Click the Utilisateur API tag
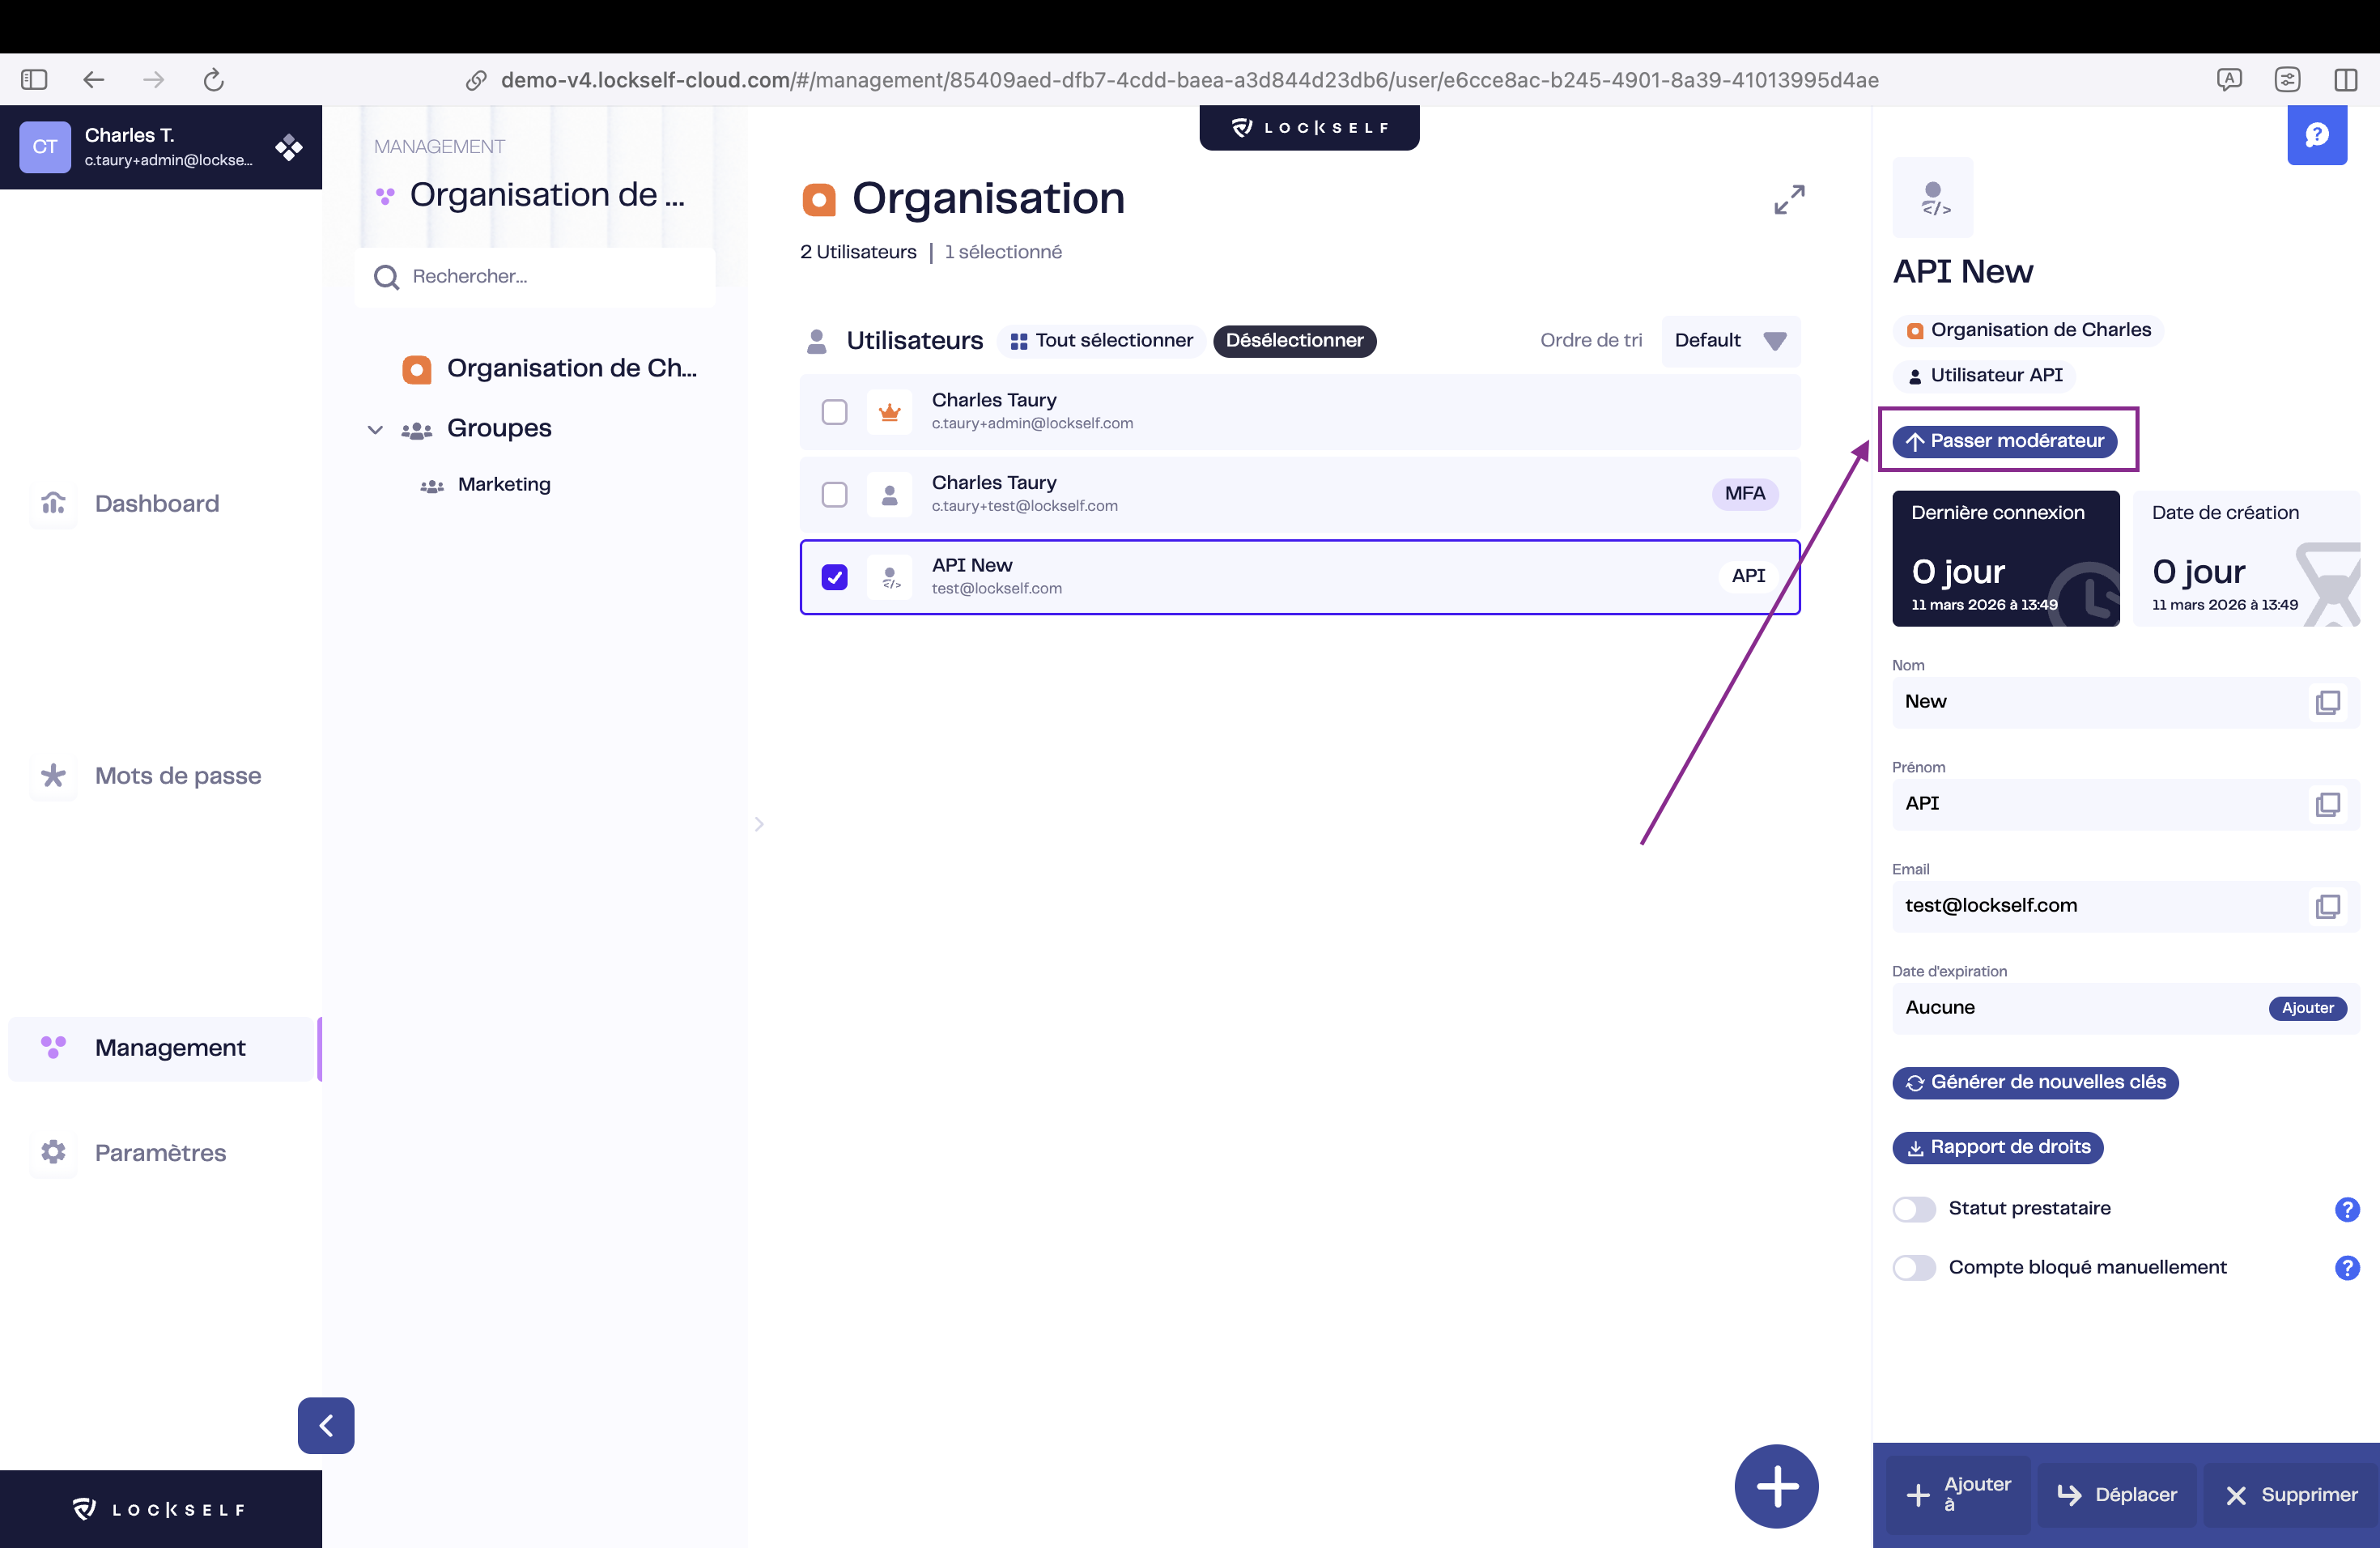The image size is (2380, 1548). pos(1985,376)
